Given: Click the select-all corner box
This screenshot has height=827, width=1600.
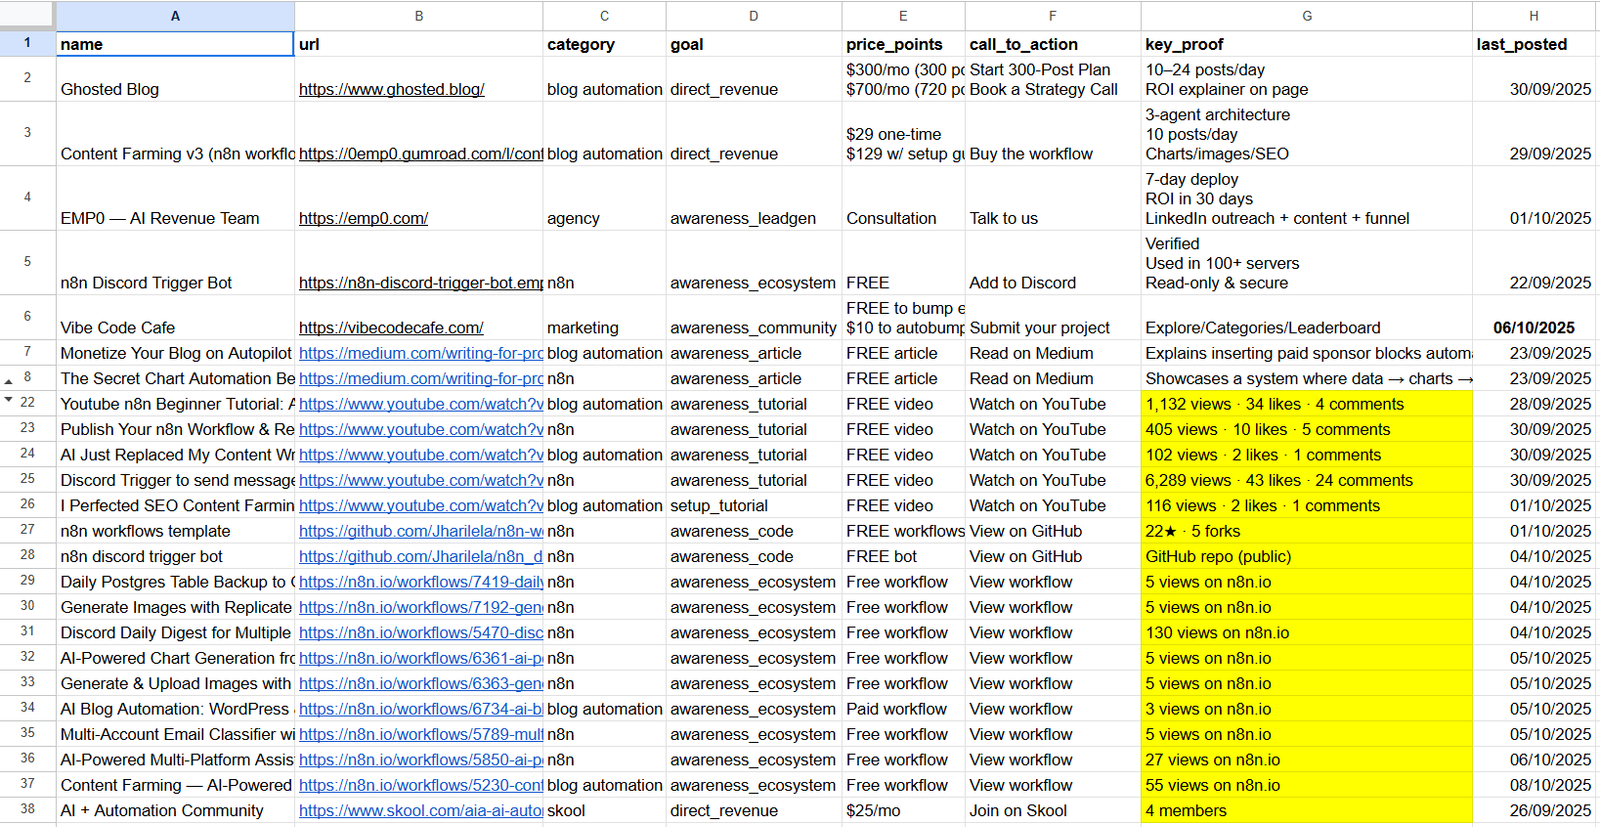Looking at the screenshot, I should coord(27,15).
